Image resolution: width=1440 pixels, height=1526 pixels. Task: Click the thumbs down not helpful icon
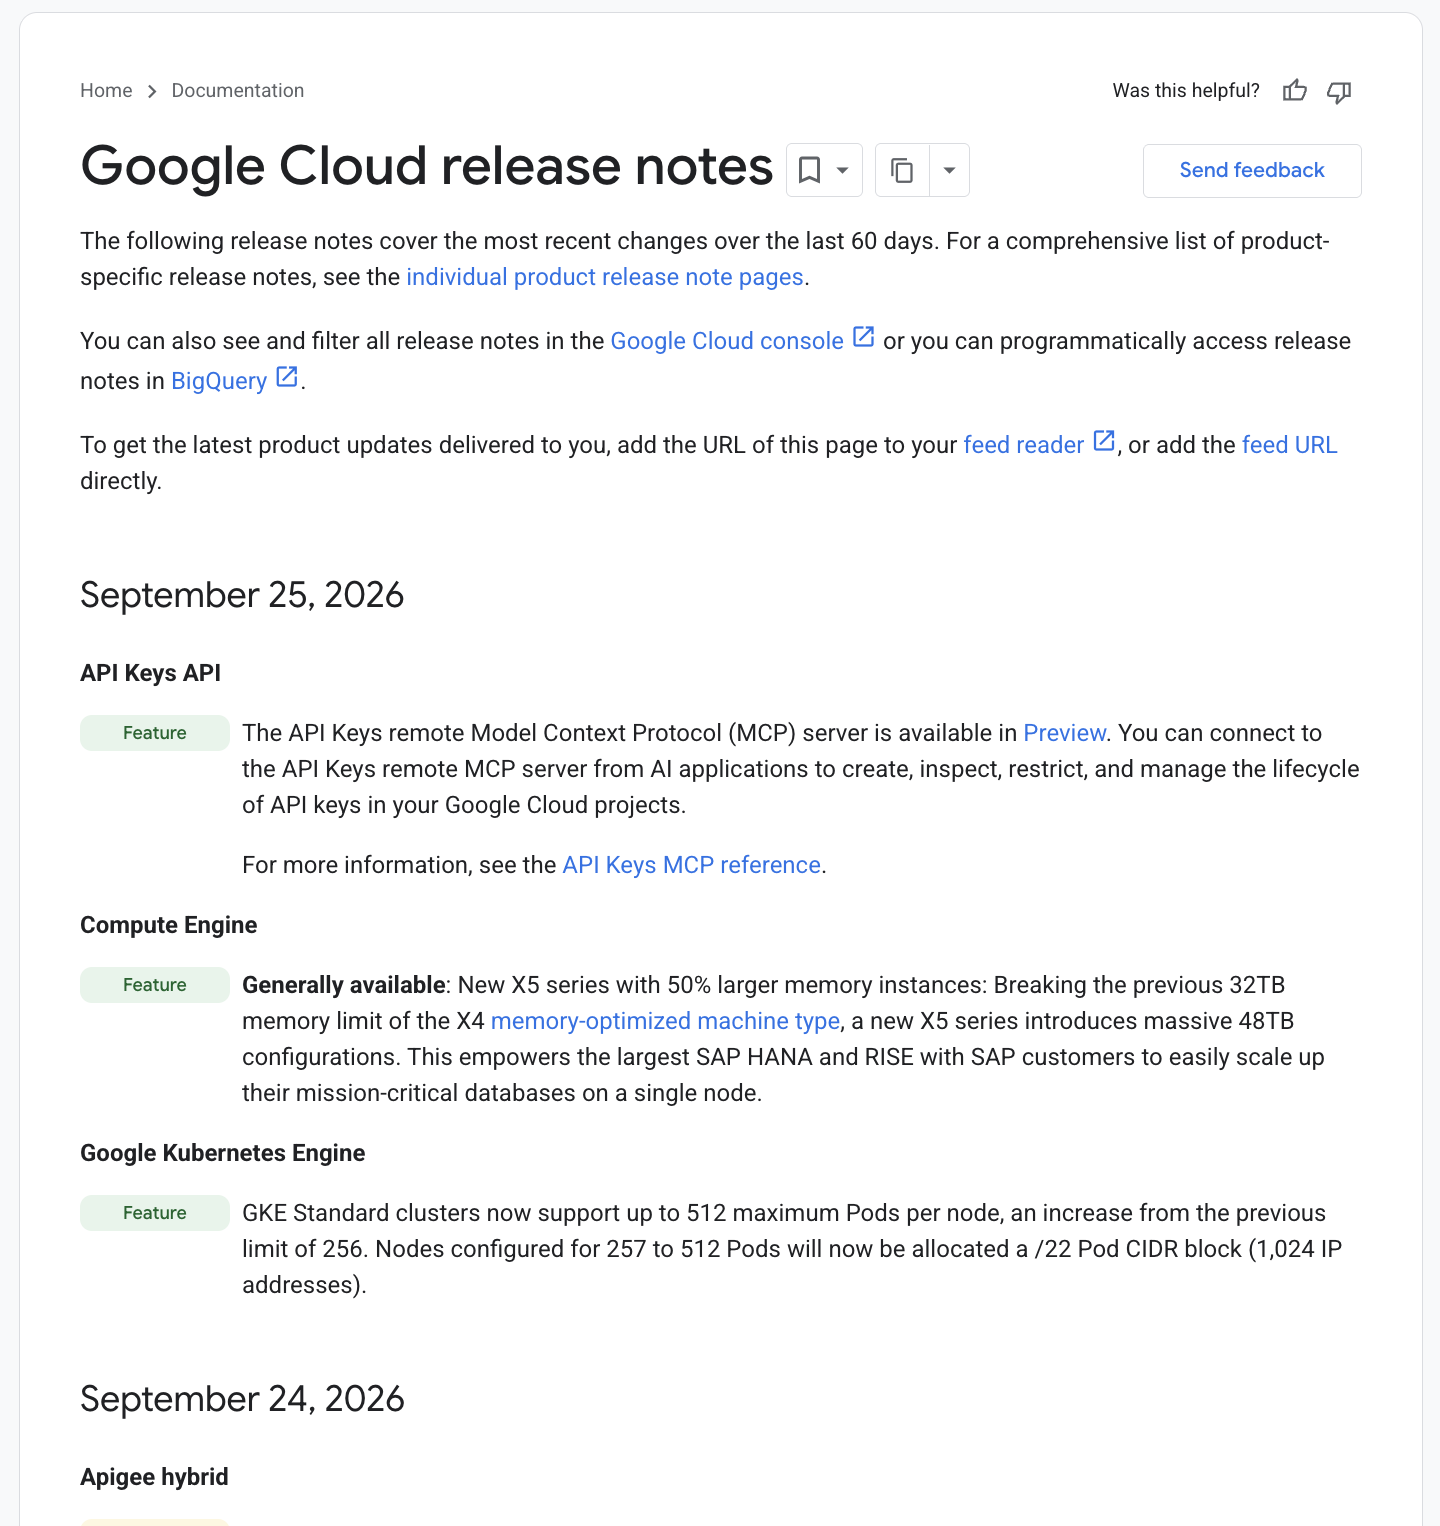(x=1339, y=91)
